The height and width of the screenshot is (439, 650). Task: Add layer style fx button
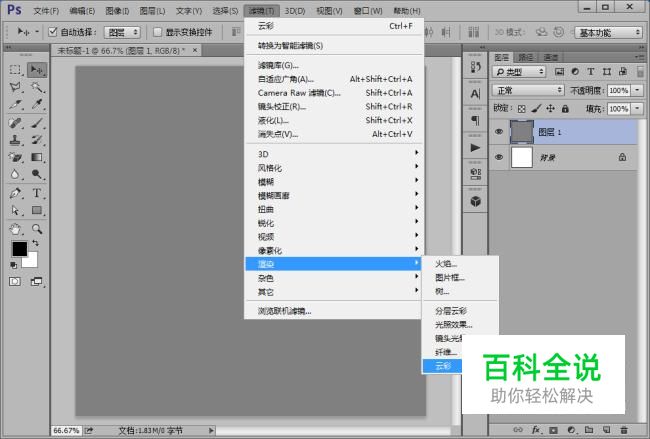pyautogui.click(x=536, y=430)
